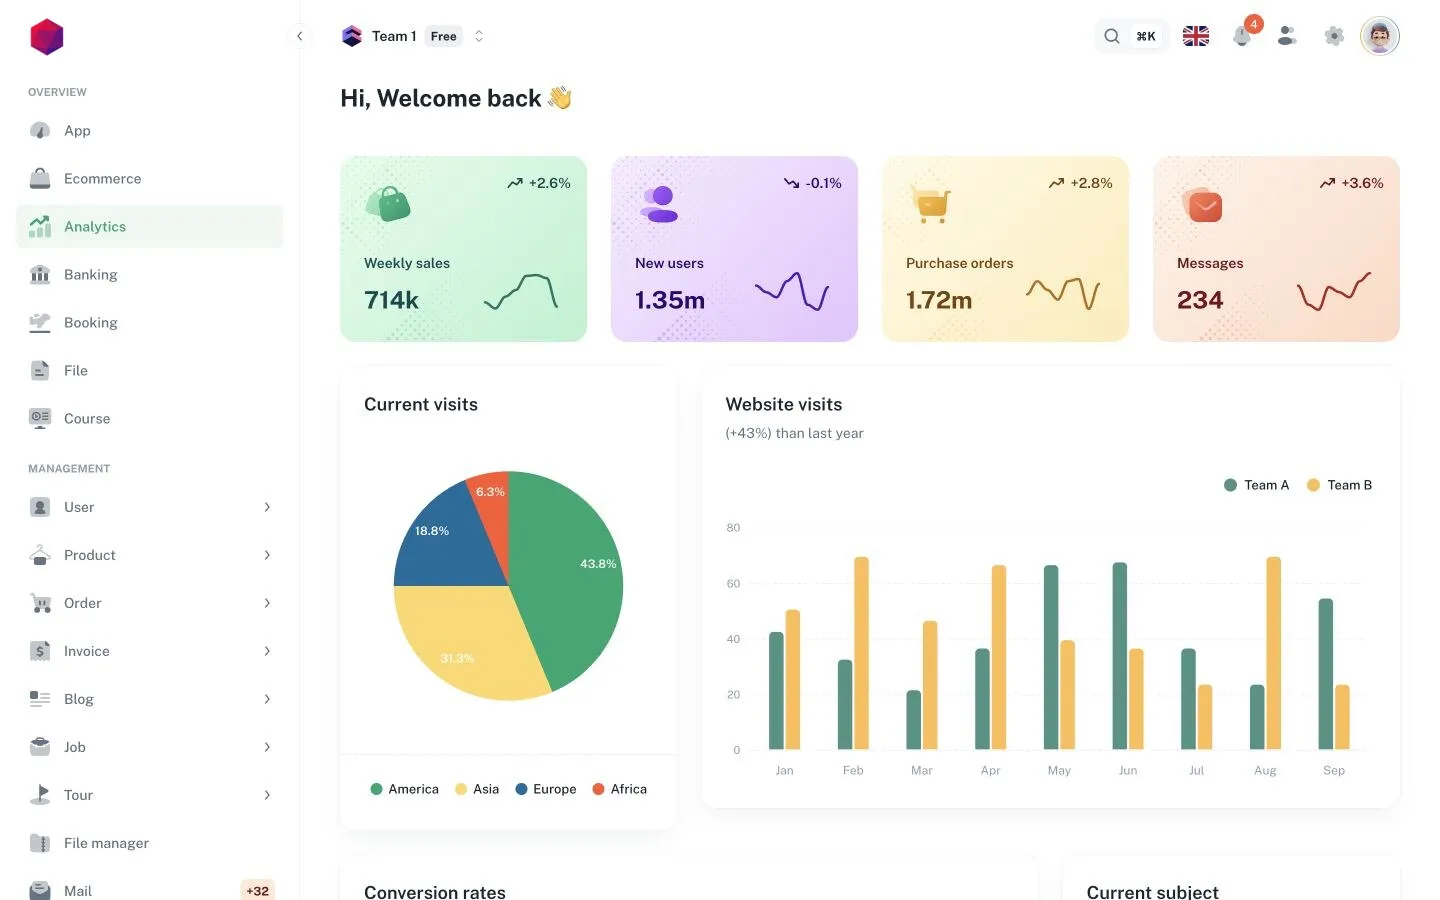The height and width of the screenshot is (900, 1440).
Task: Click the Purchase orders 1.72m card
Action: pos(1005,249)
